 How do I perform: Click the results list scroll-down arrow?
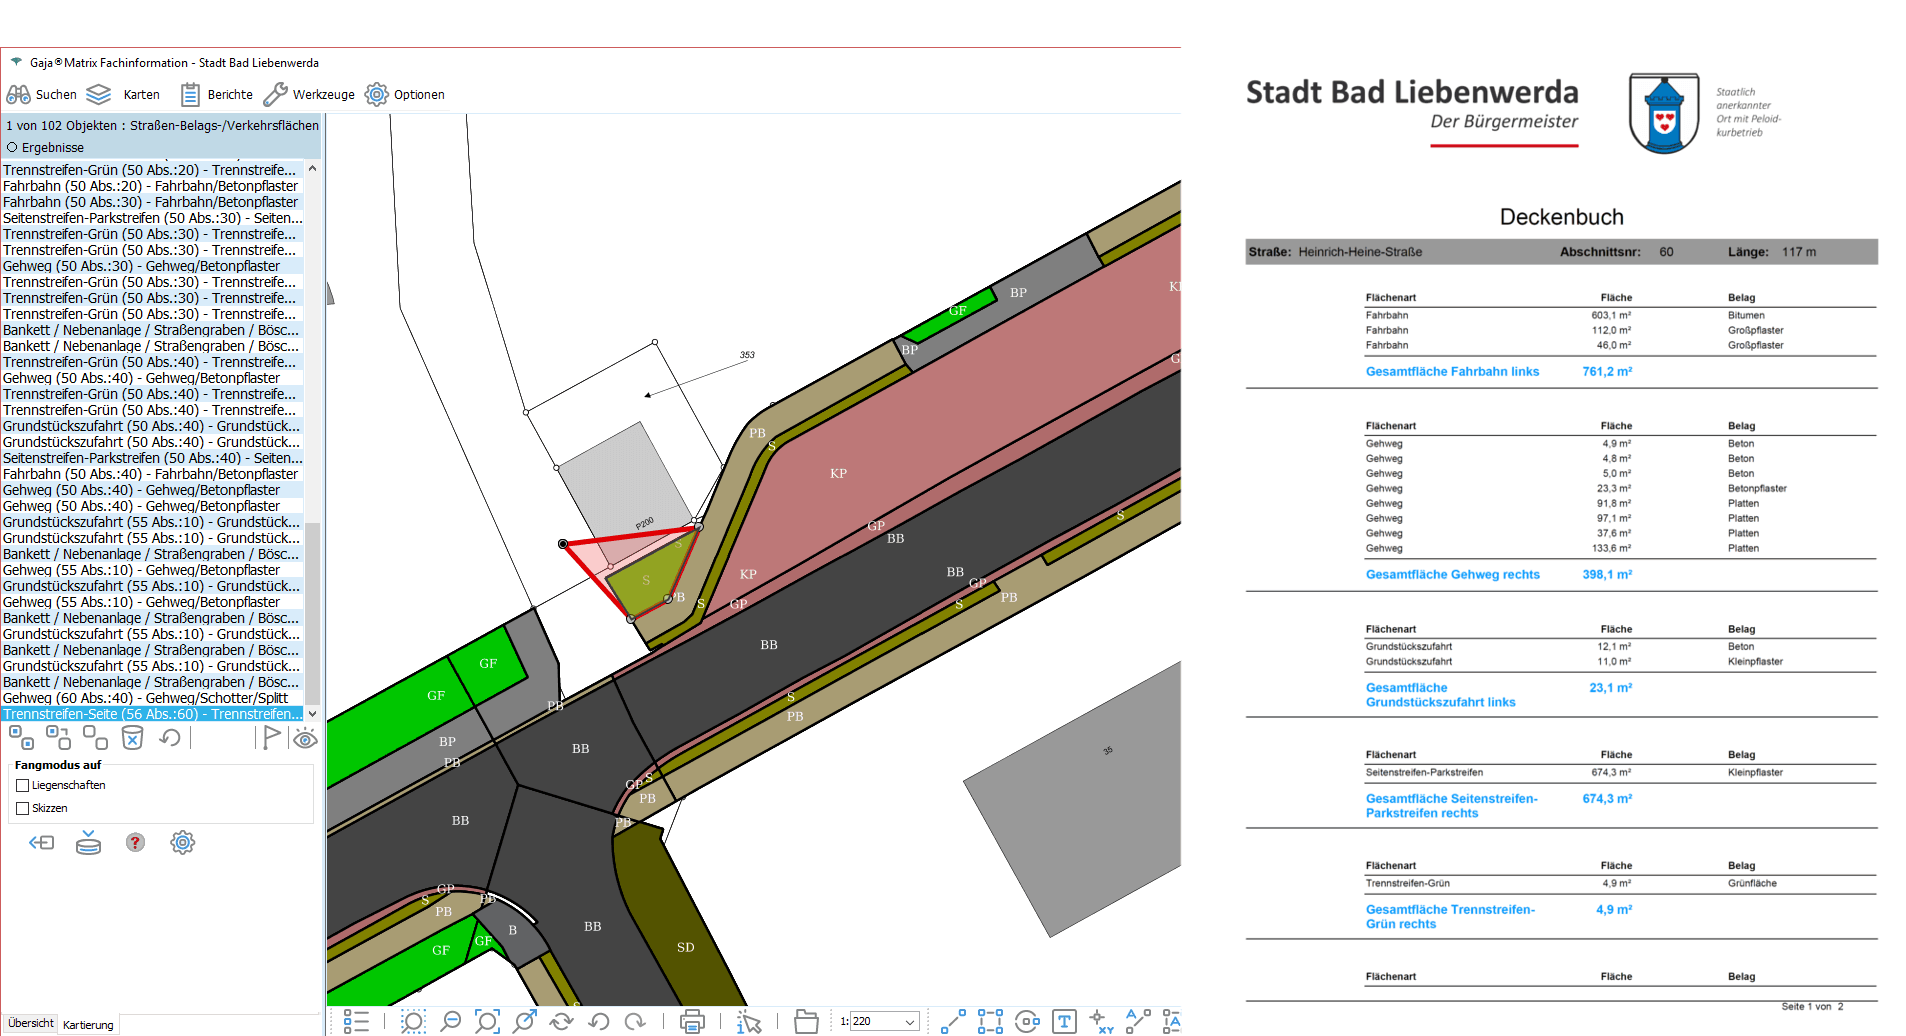[x=312, y=714]
